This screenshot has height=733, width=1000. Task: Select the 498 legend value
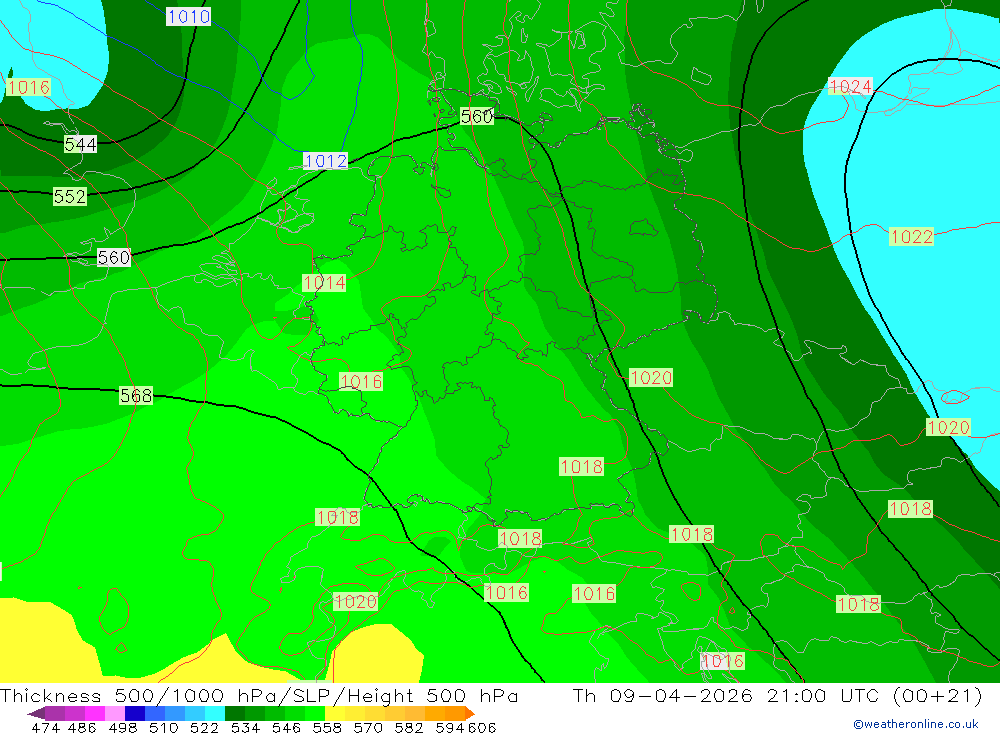121,728
